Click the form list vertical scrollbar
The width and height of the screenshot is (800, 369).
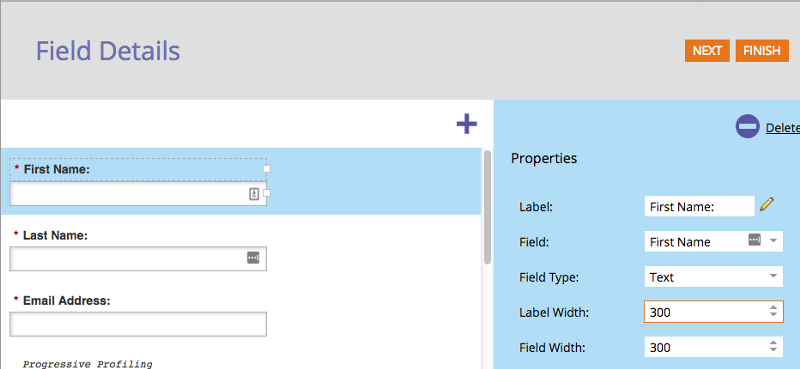coord(487,207)
